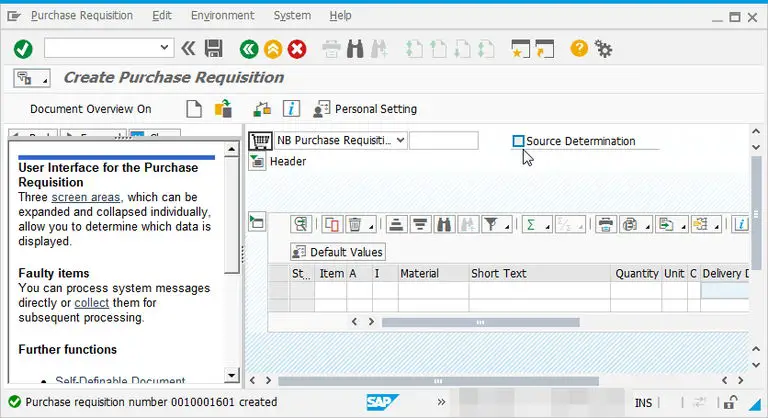This screenshot has height=418, width=768.
Task: Open NB Purchase Requisition document type dropdown
Action: point(401,141)
